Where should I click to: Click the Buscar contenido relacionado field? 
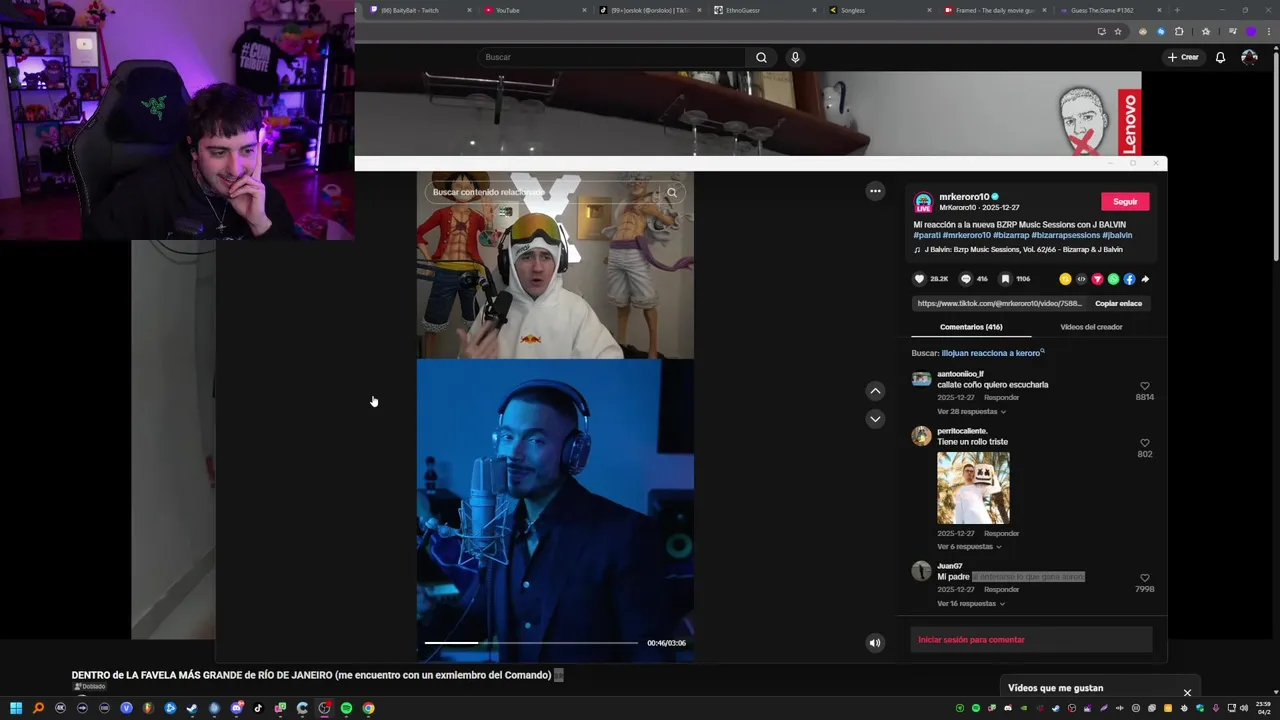click(545, 192)
